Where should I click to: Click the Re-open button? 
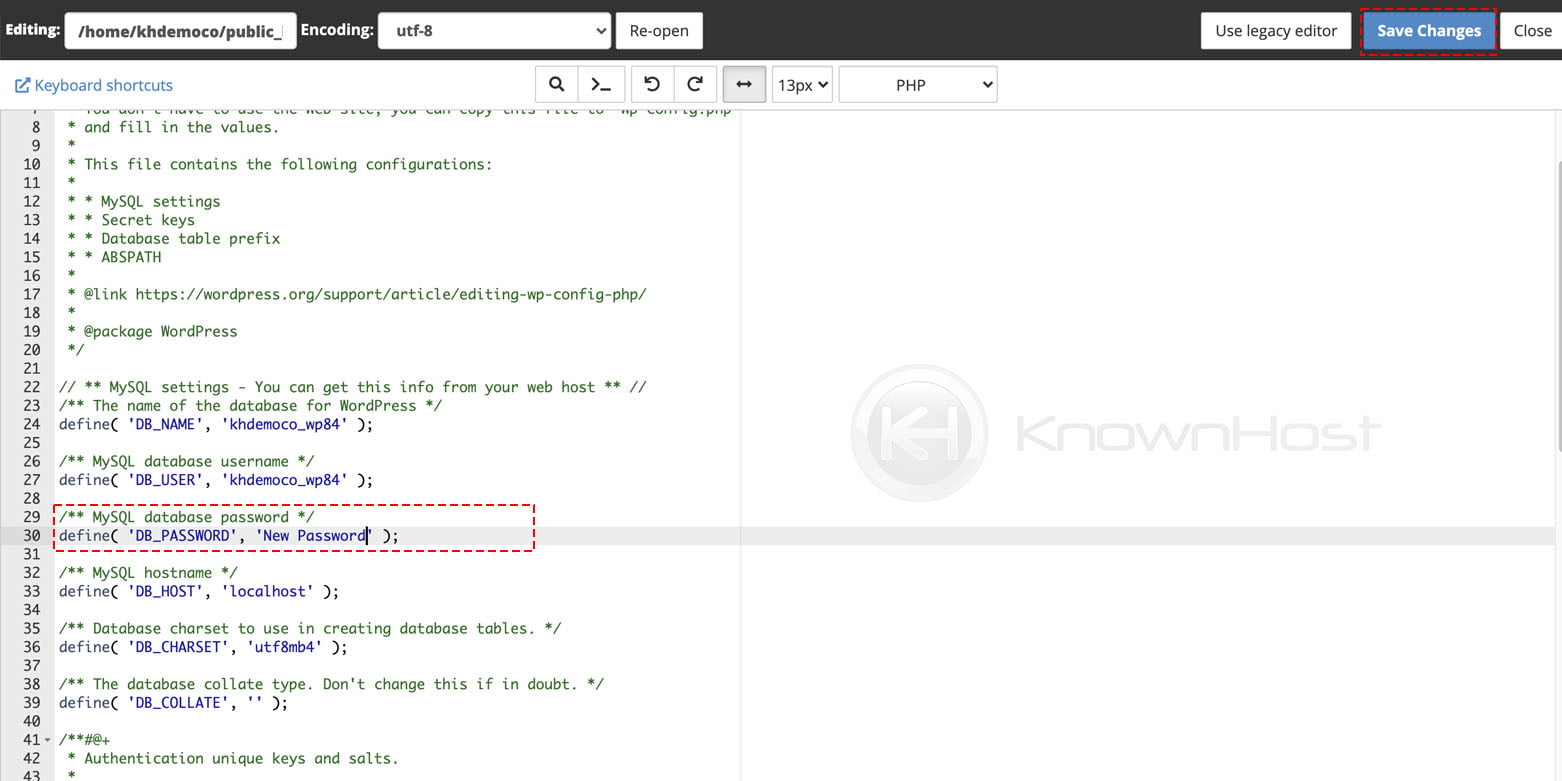(659, 30)
